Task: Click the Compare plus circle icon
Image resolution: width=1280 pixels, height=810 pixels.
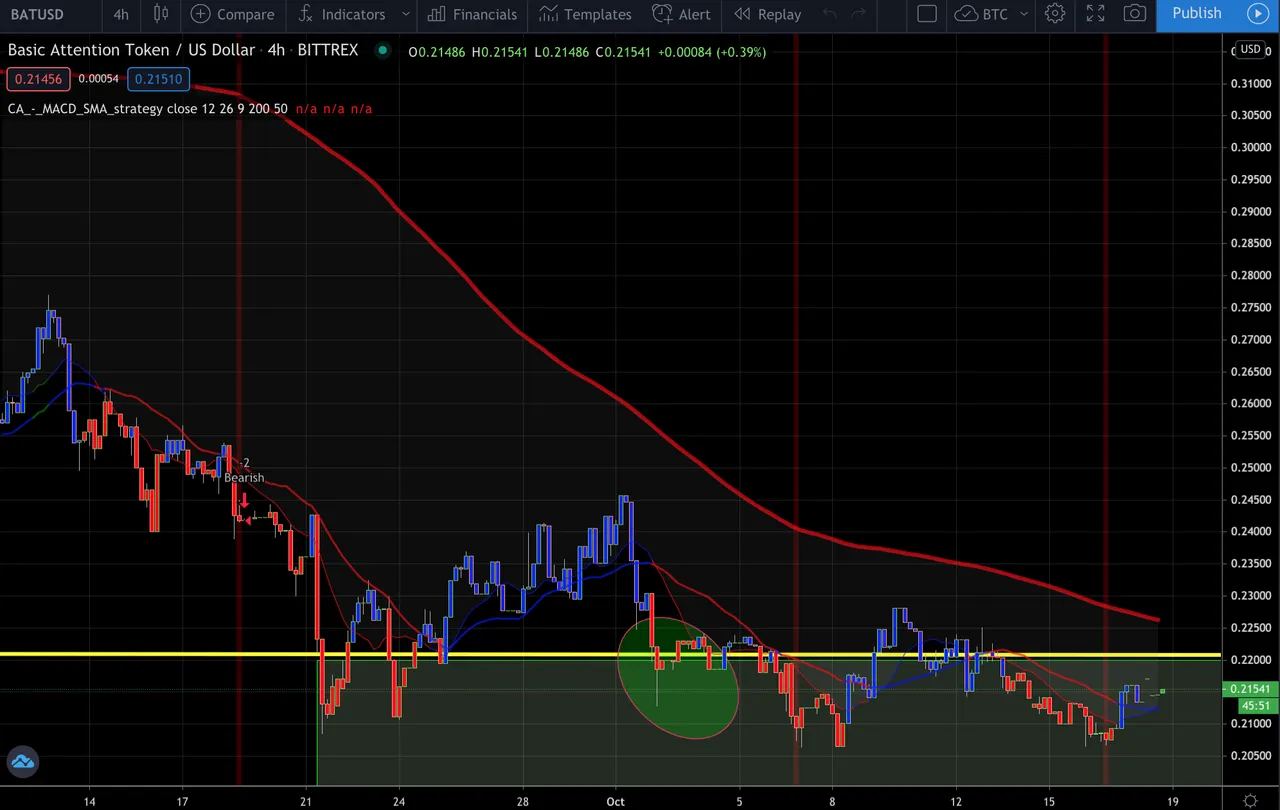Action: tap(201, 14)
